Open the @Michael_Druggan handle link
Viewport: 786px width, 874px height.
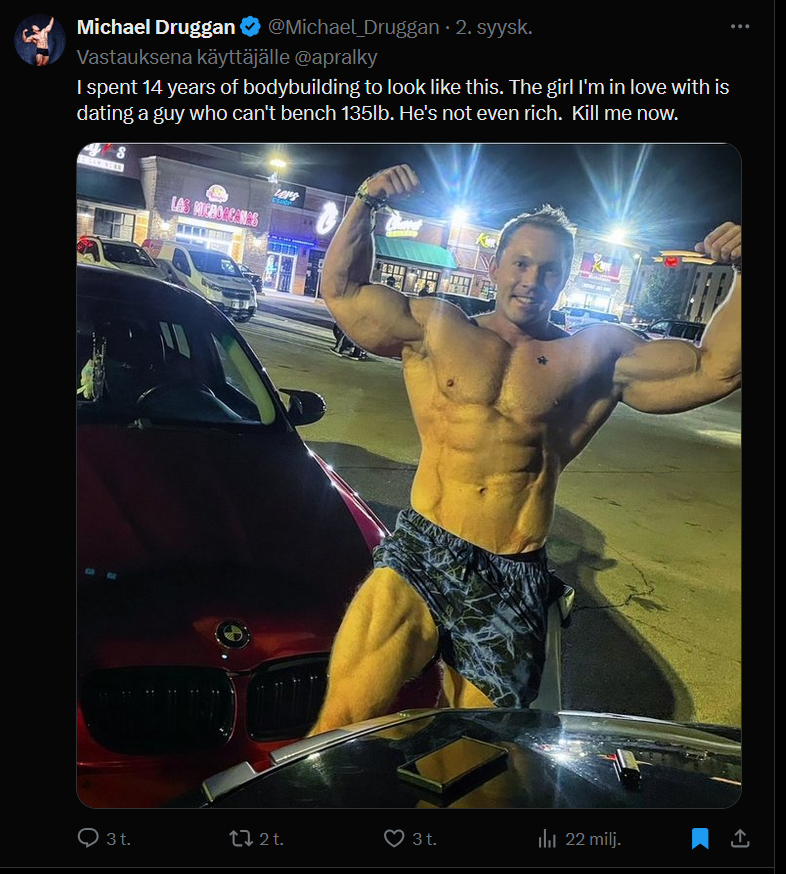pos(353,27)
